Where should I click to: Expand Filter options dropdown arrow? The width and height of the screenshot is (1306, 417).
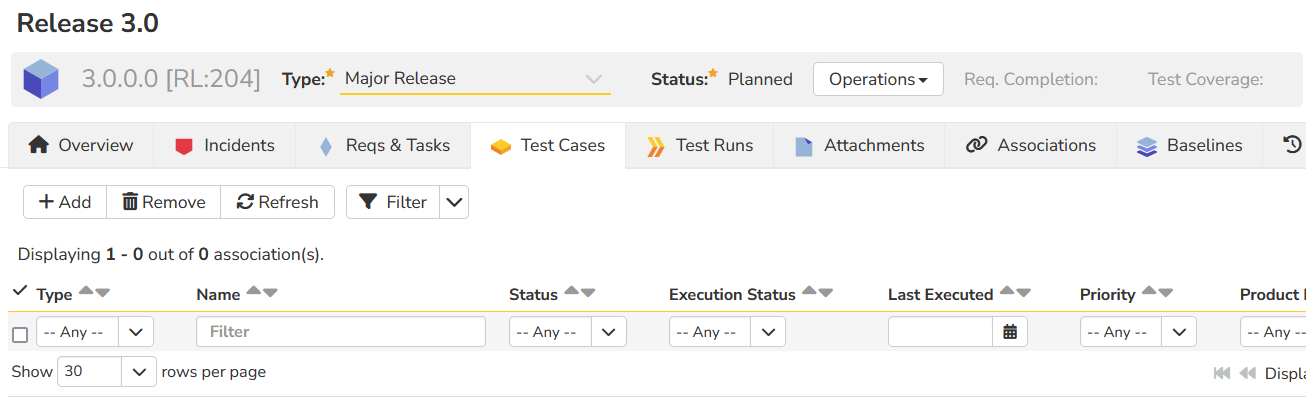[x=454, y=202]
